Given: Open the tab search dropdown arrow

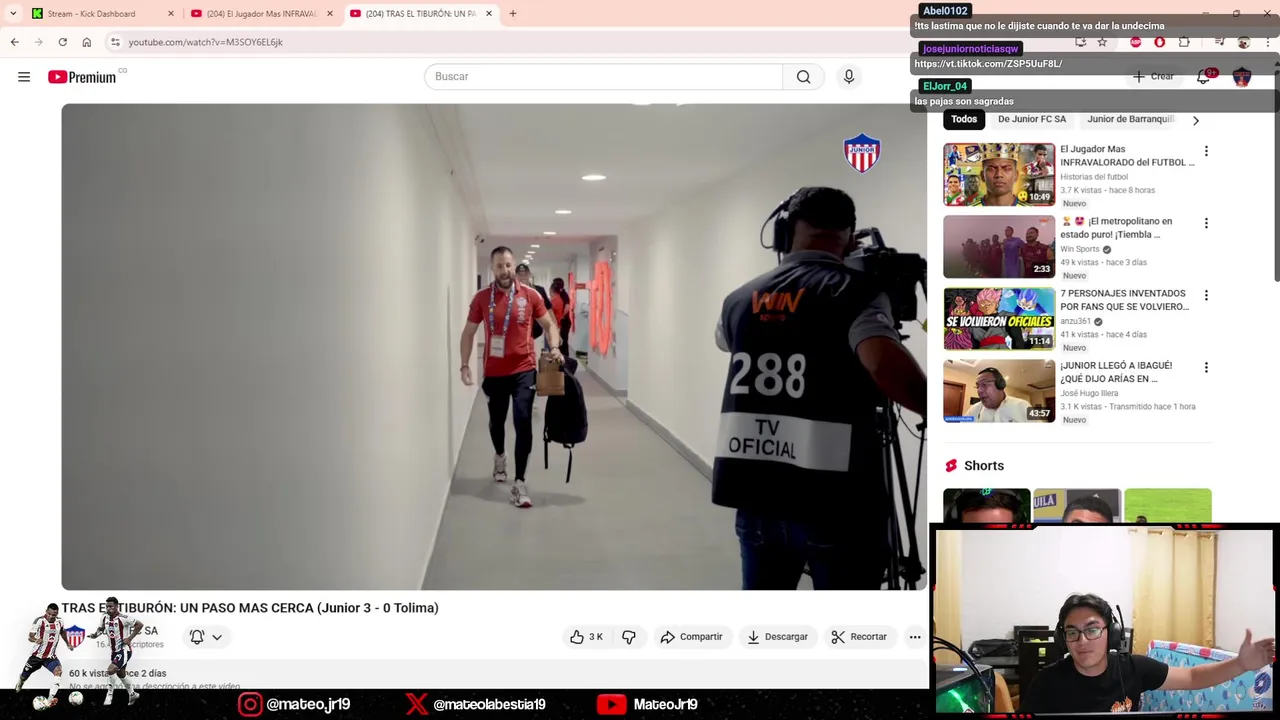Looking at the screenshot, I should pos(13,14).
